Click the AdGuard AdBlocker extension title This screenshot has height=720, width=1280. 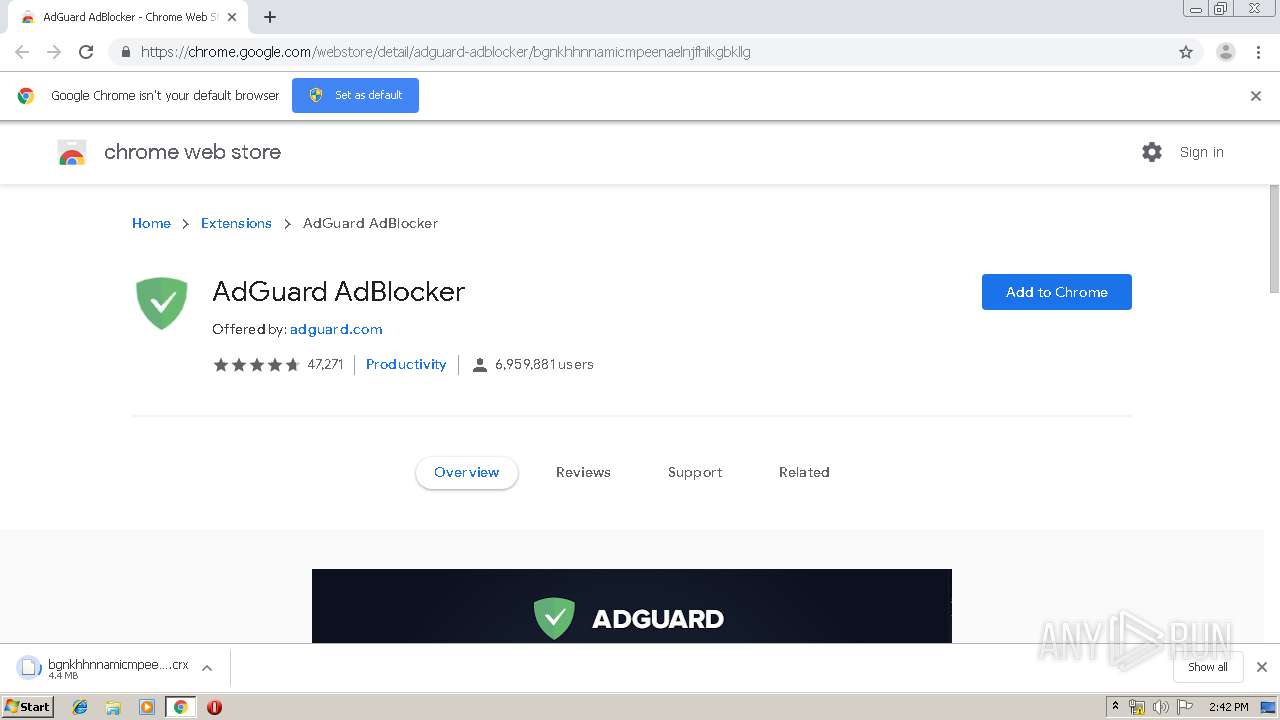pos(338,291)
